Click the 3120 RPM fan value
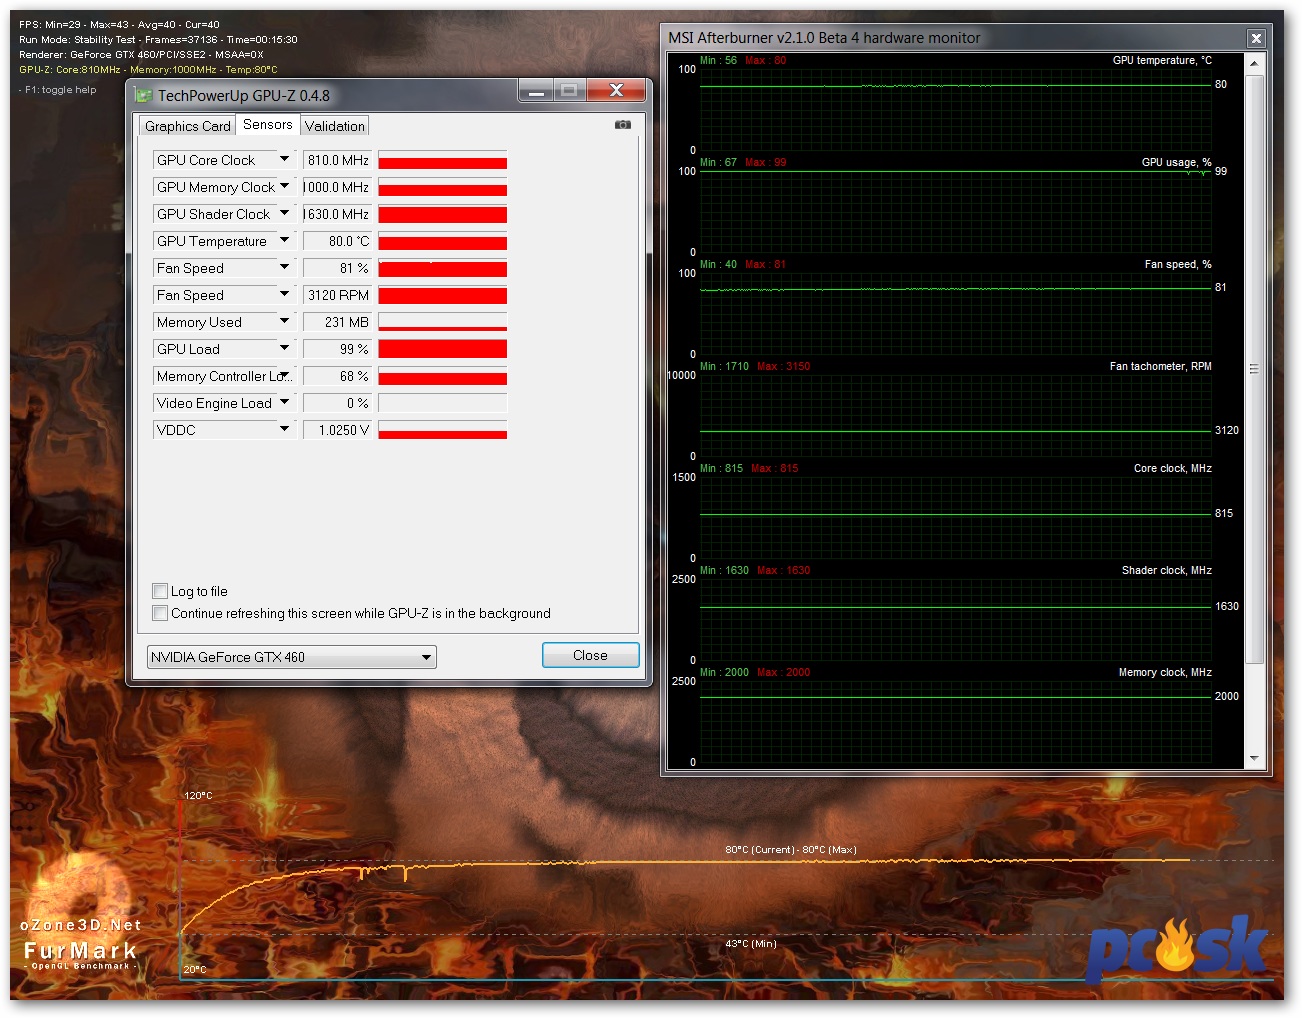The height and width of the screenshot is (1018, 1302). (x=338, y=295)
